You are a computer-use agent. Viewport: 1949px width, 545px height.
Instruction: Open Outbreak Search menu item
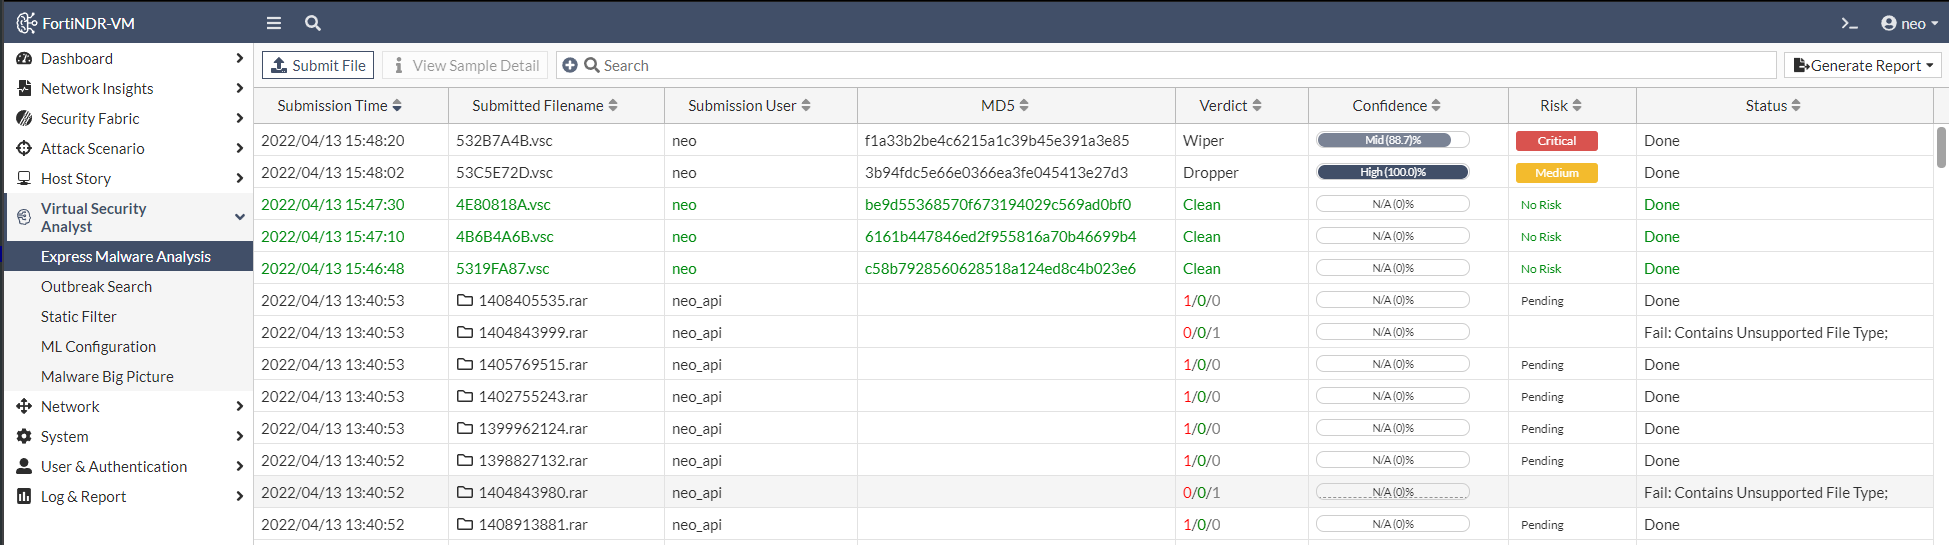click(96, 287)
